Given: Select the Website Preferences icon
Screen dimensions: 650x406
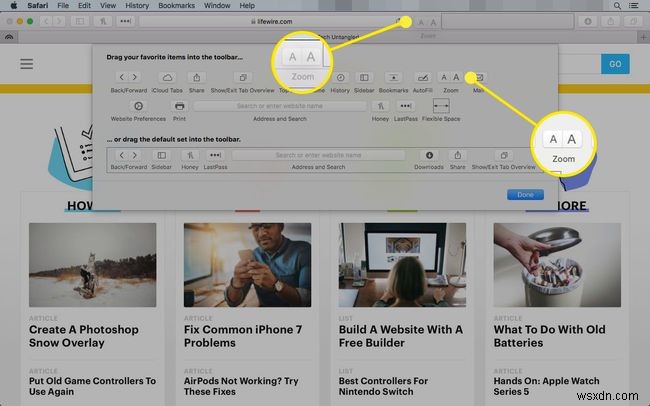Looking at the screenshot, I should 138,106.
